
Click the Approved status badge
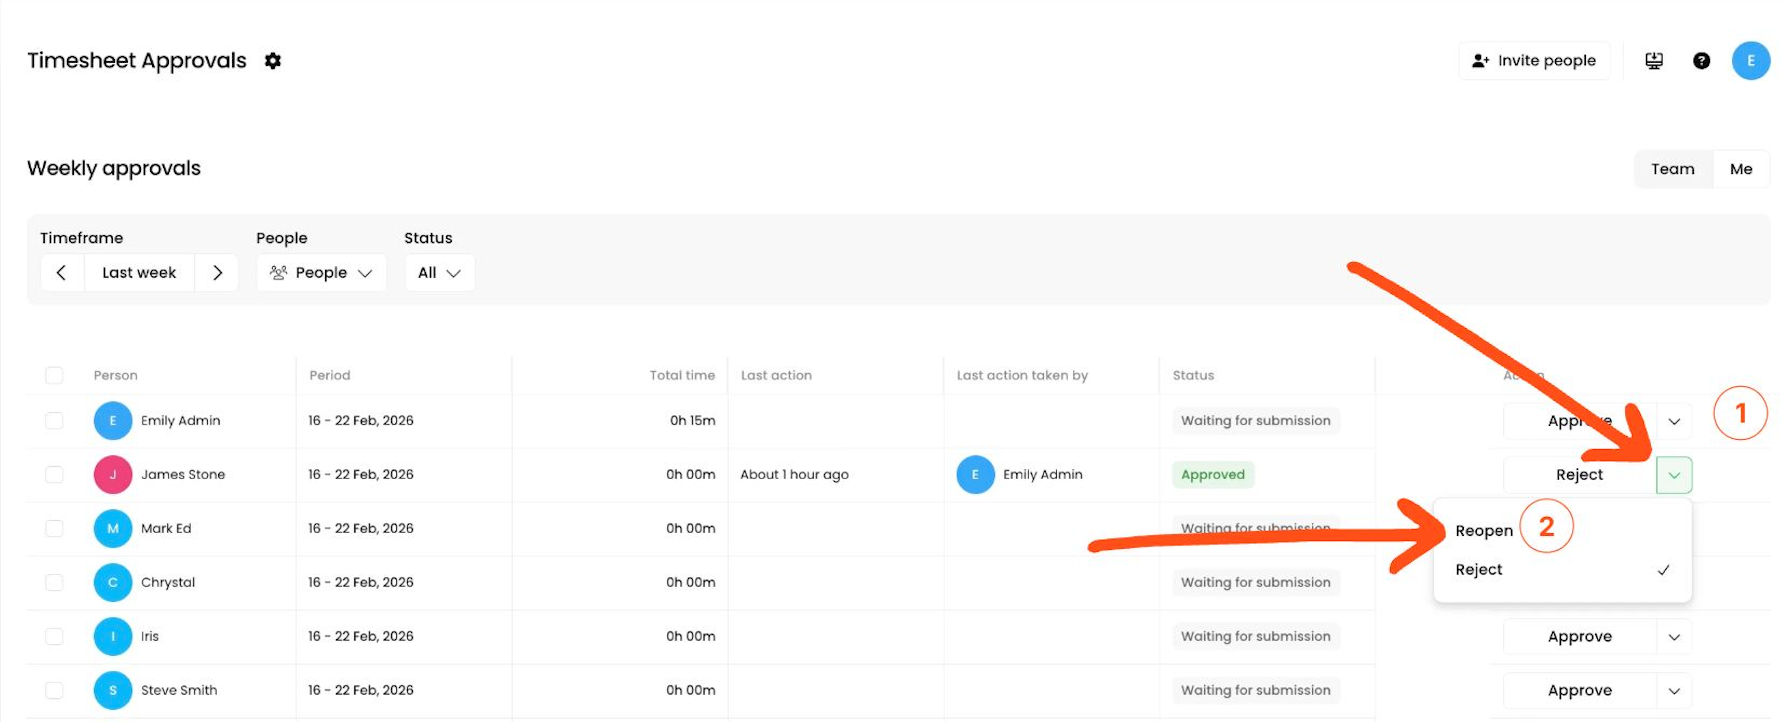(x=1213, y=475)
